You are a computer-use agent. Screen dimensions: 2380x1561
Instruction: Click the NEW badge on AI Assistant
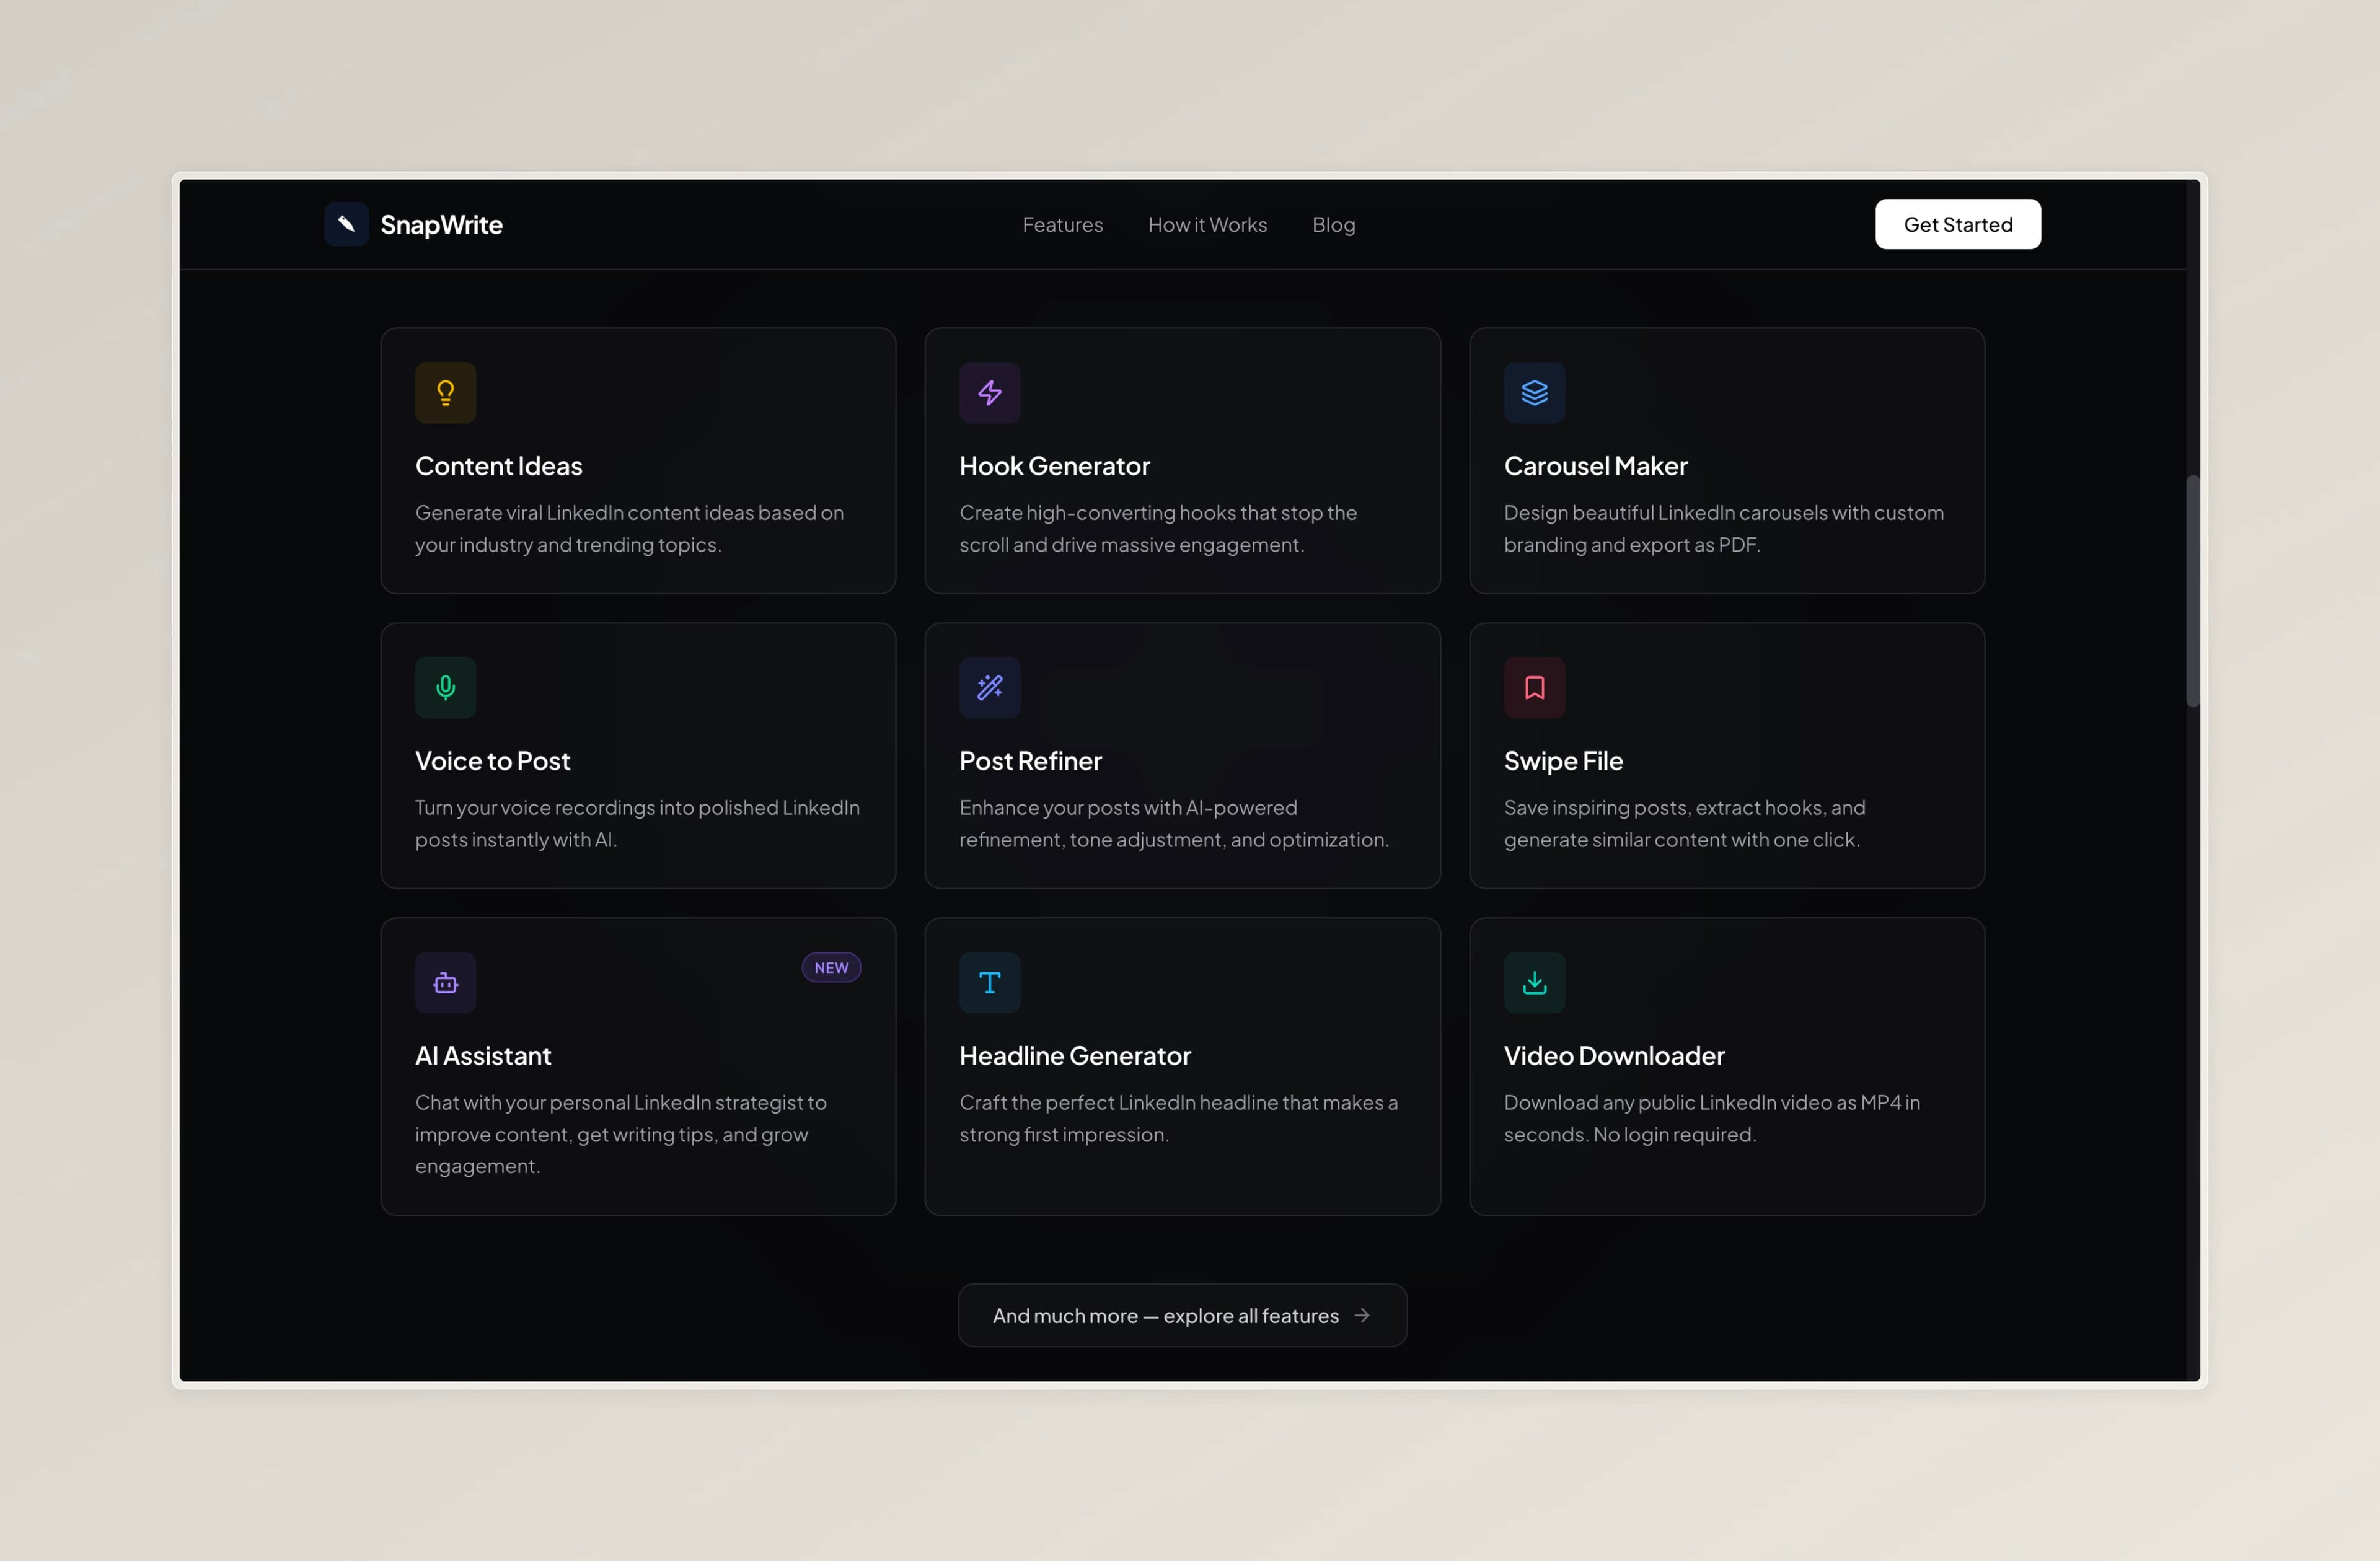coord(831,968)
